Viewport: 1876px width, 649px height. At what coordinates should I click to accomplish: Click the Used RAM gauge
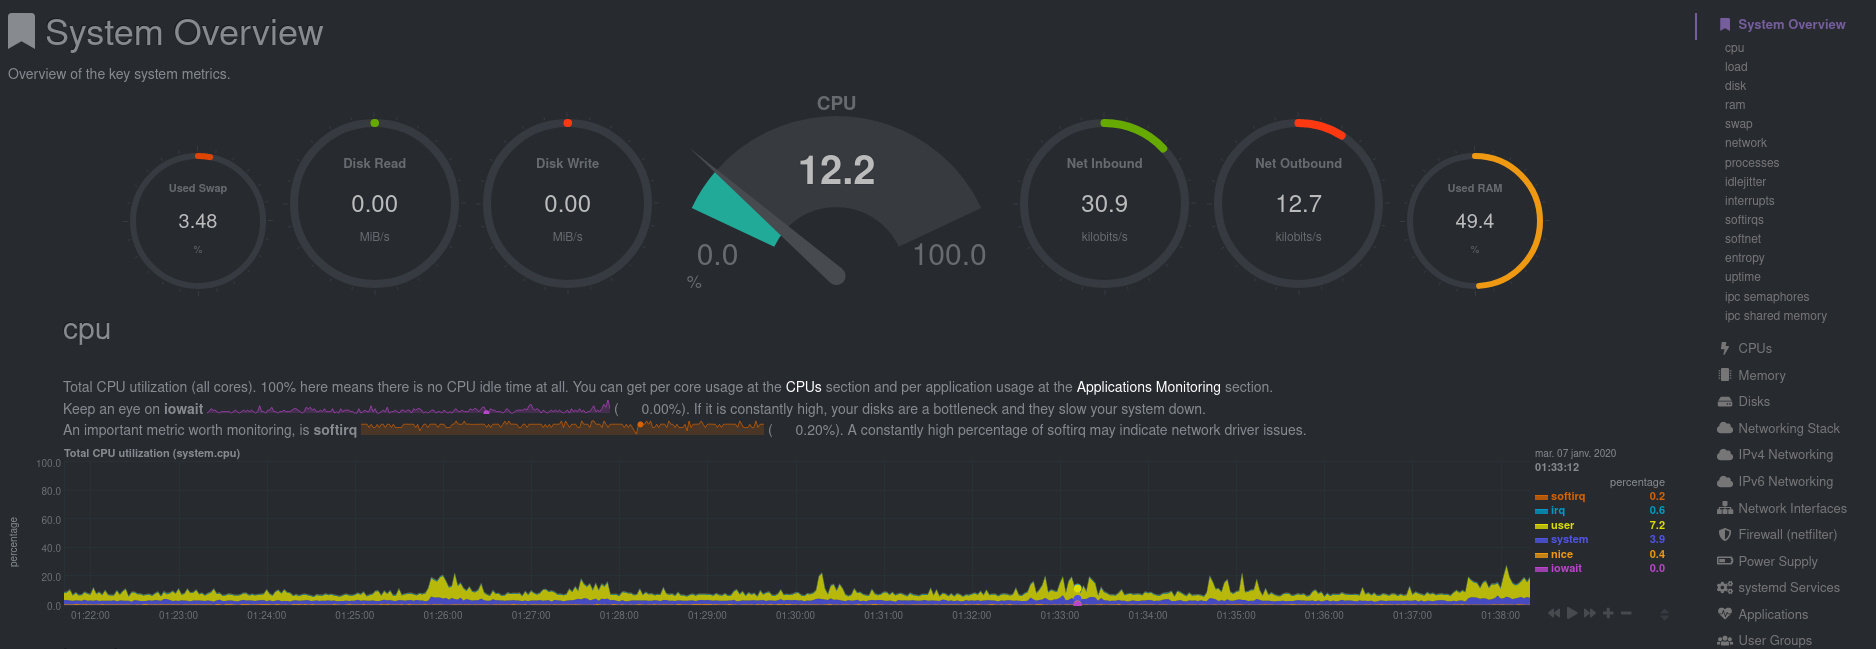(1475, 221)
